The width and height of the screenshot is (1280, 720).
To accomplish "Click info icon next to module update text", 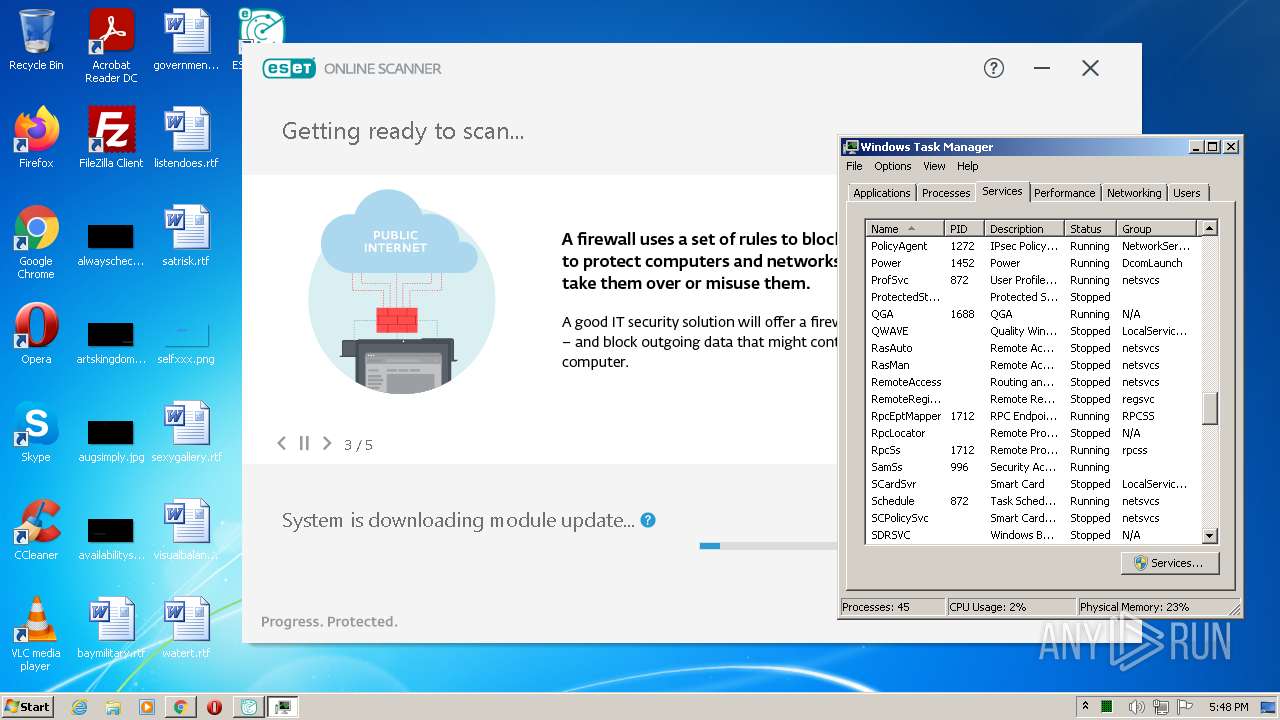I will click(648, 520).
